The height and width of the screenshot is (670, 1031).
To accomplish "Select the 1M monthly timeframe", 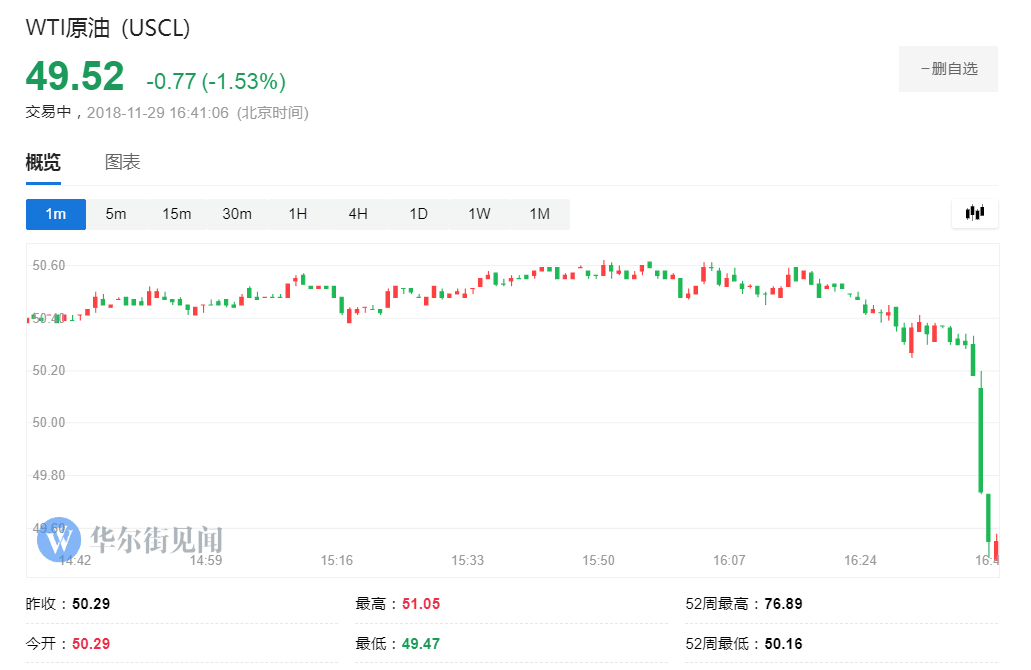I will point(539,213).
